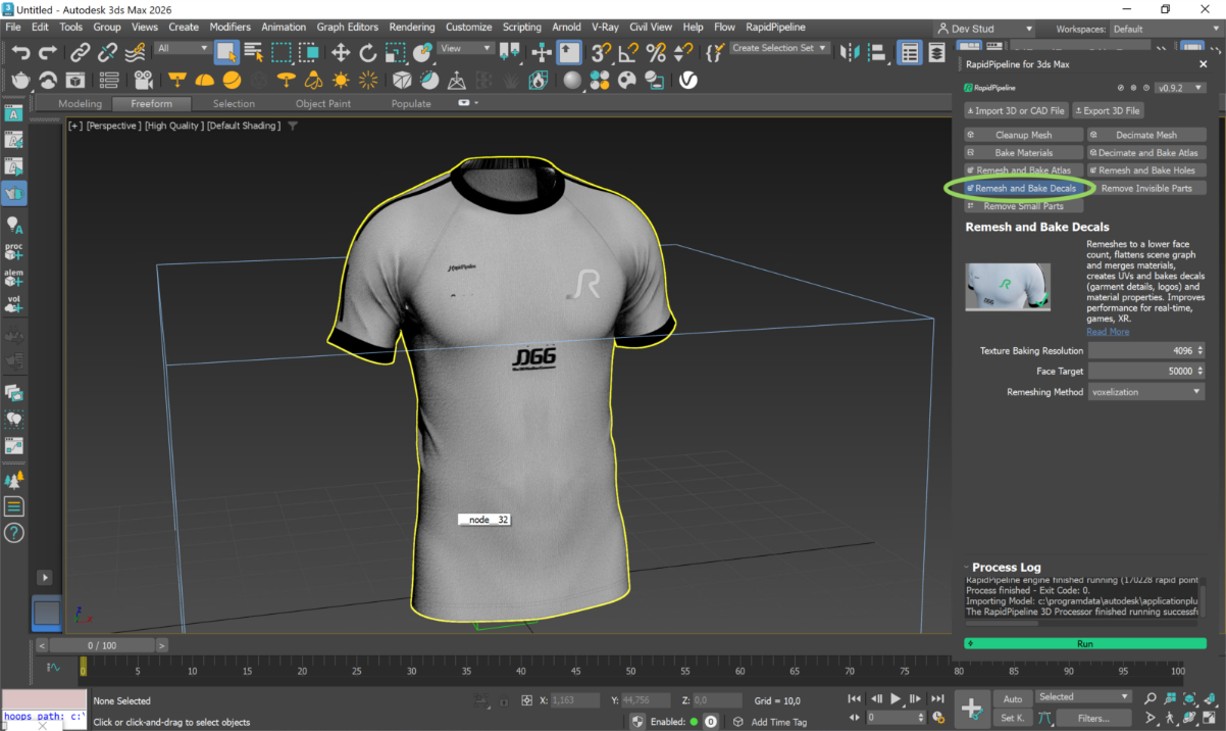Open the Graph Editors menu
Image resolution: width=1226 pixels, height=731 pixels.
click(x=347, y=27)
